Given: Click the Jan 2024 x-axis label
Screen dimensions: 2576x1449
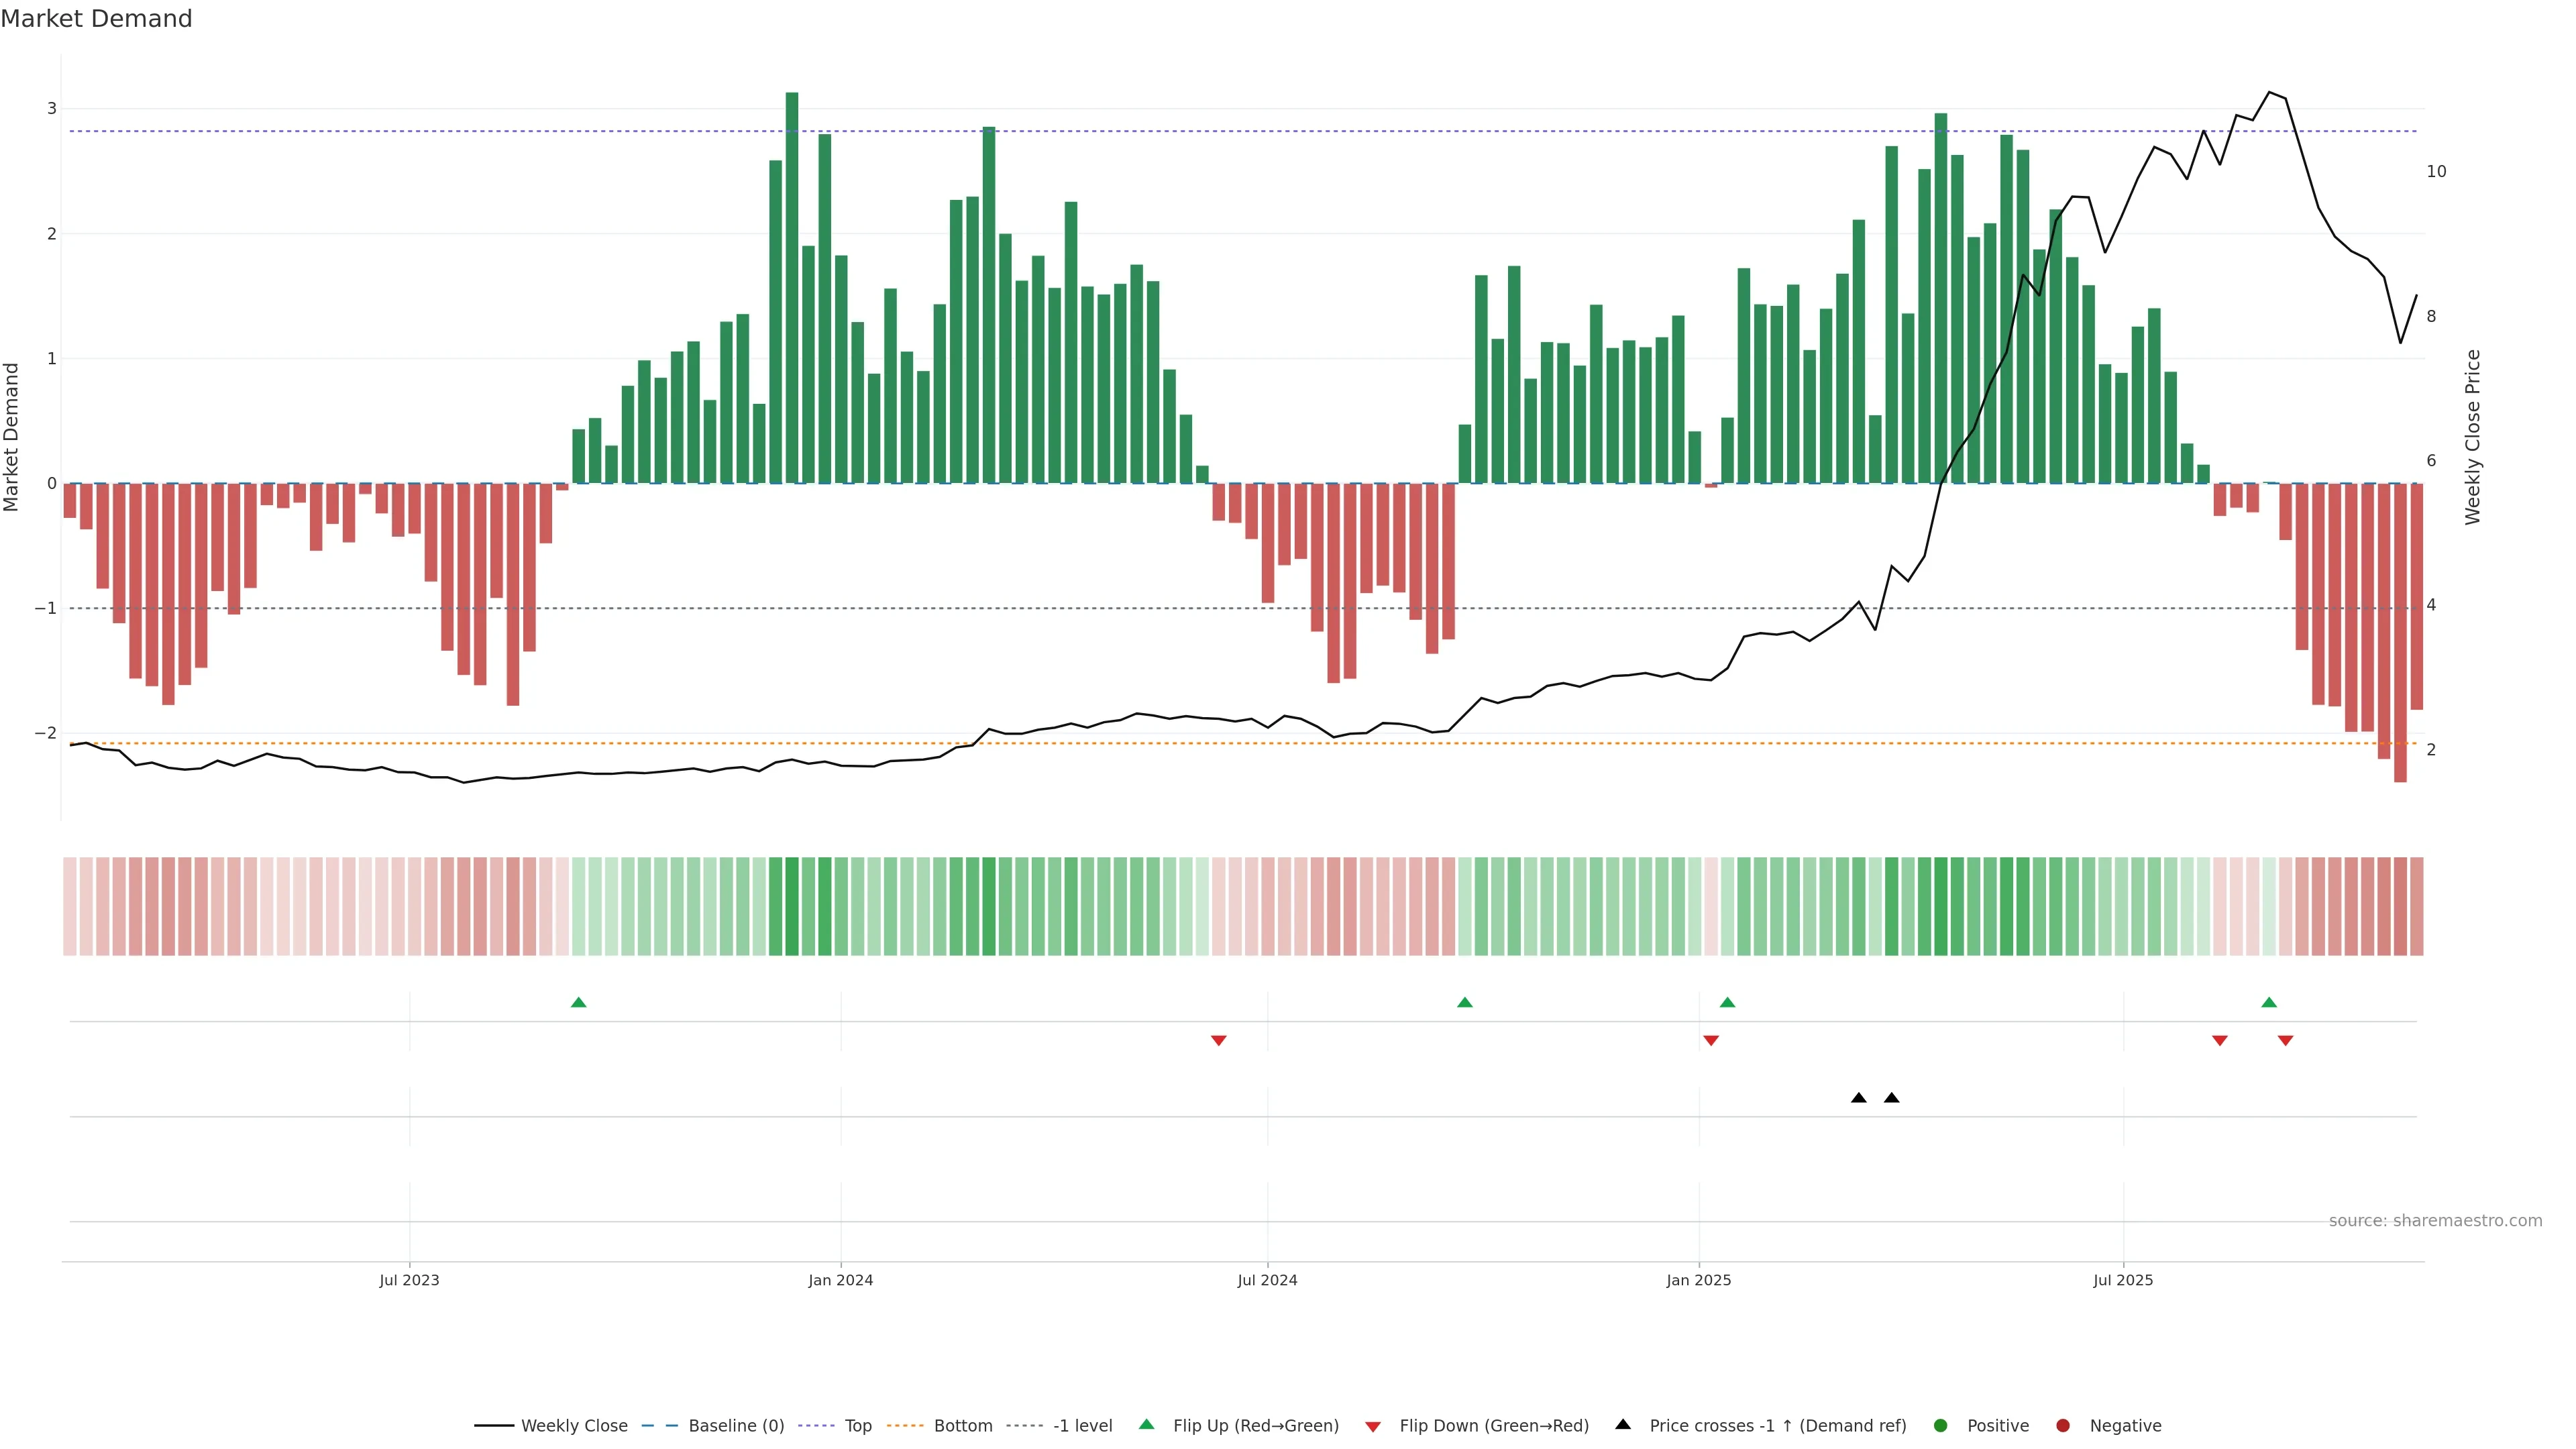Looking at the screenshot, I should [840, 1280].
